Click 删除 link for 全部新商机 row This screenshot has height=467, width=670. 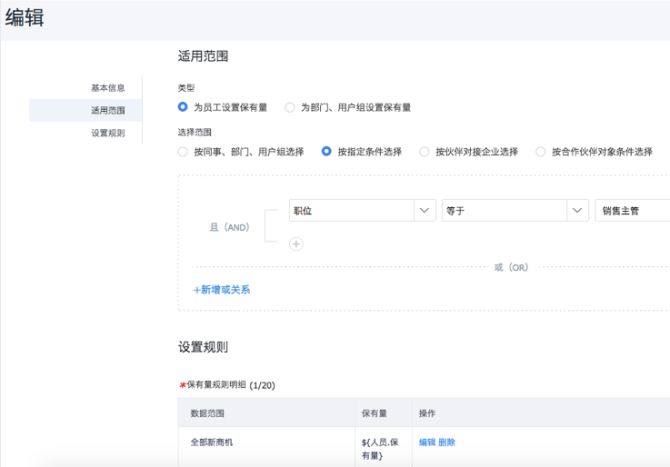pos(447,441)
